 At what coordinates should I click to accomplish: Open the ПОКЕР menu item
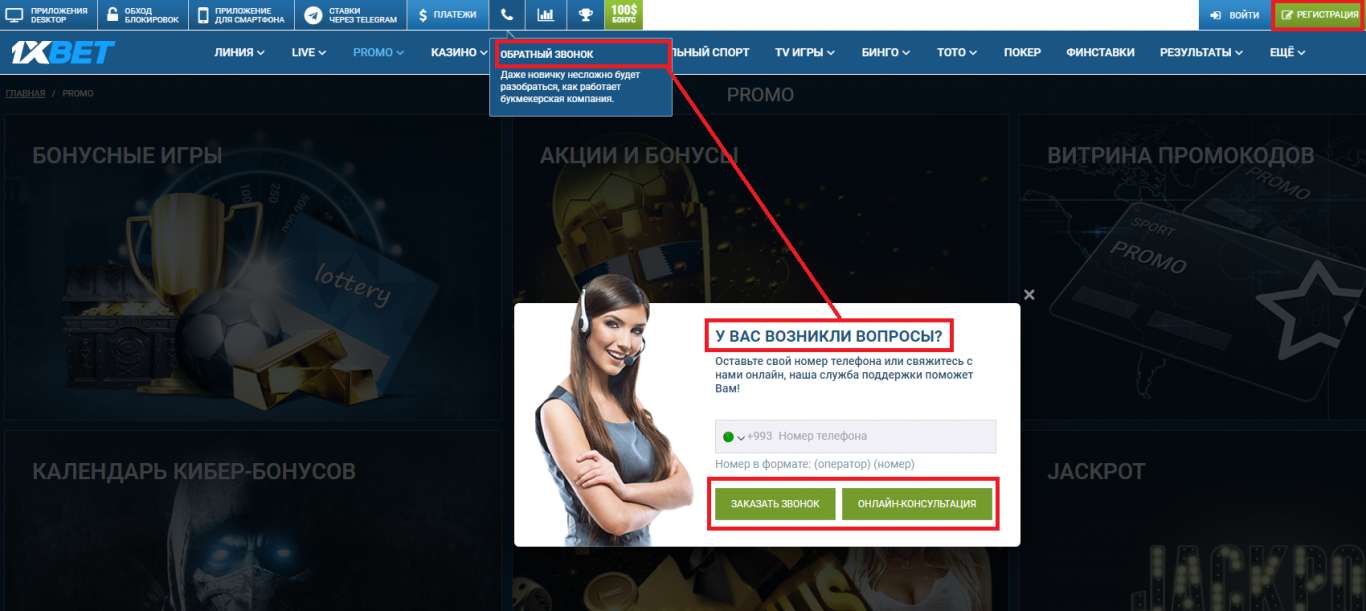point(1022,52)
